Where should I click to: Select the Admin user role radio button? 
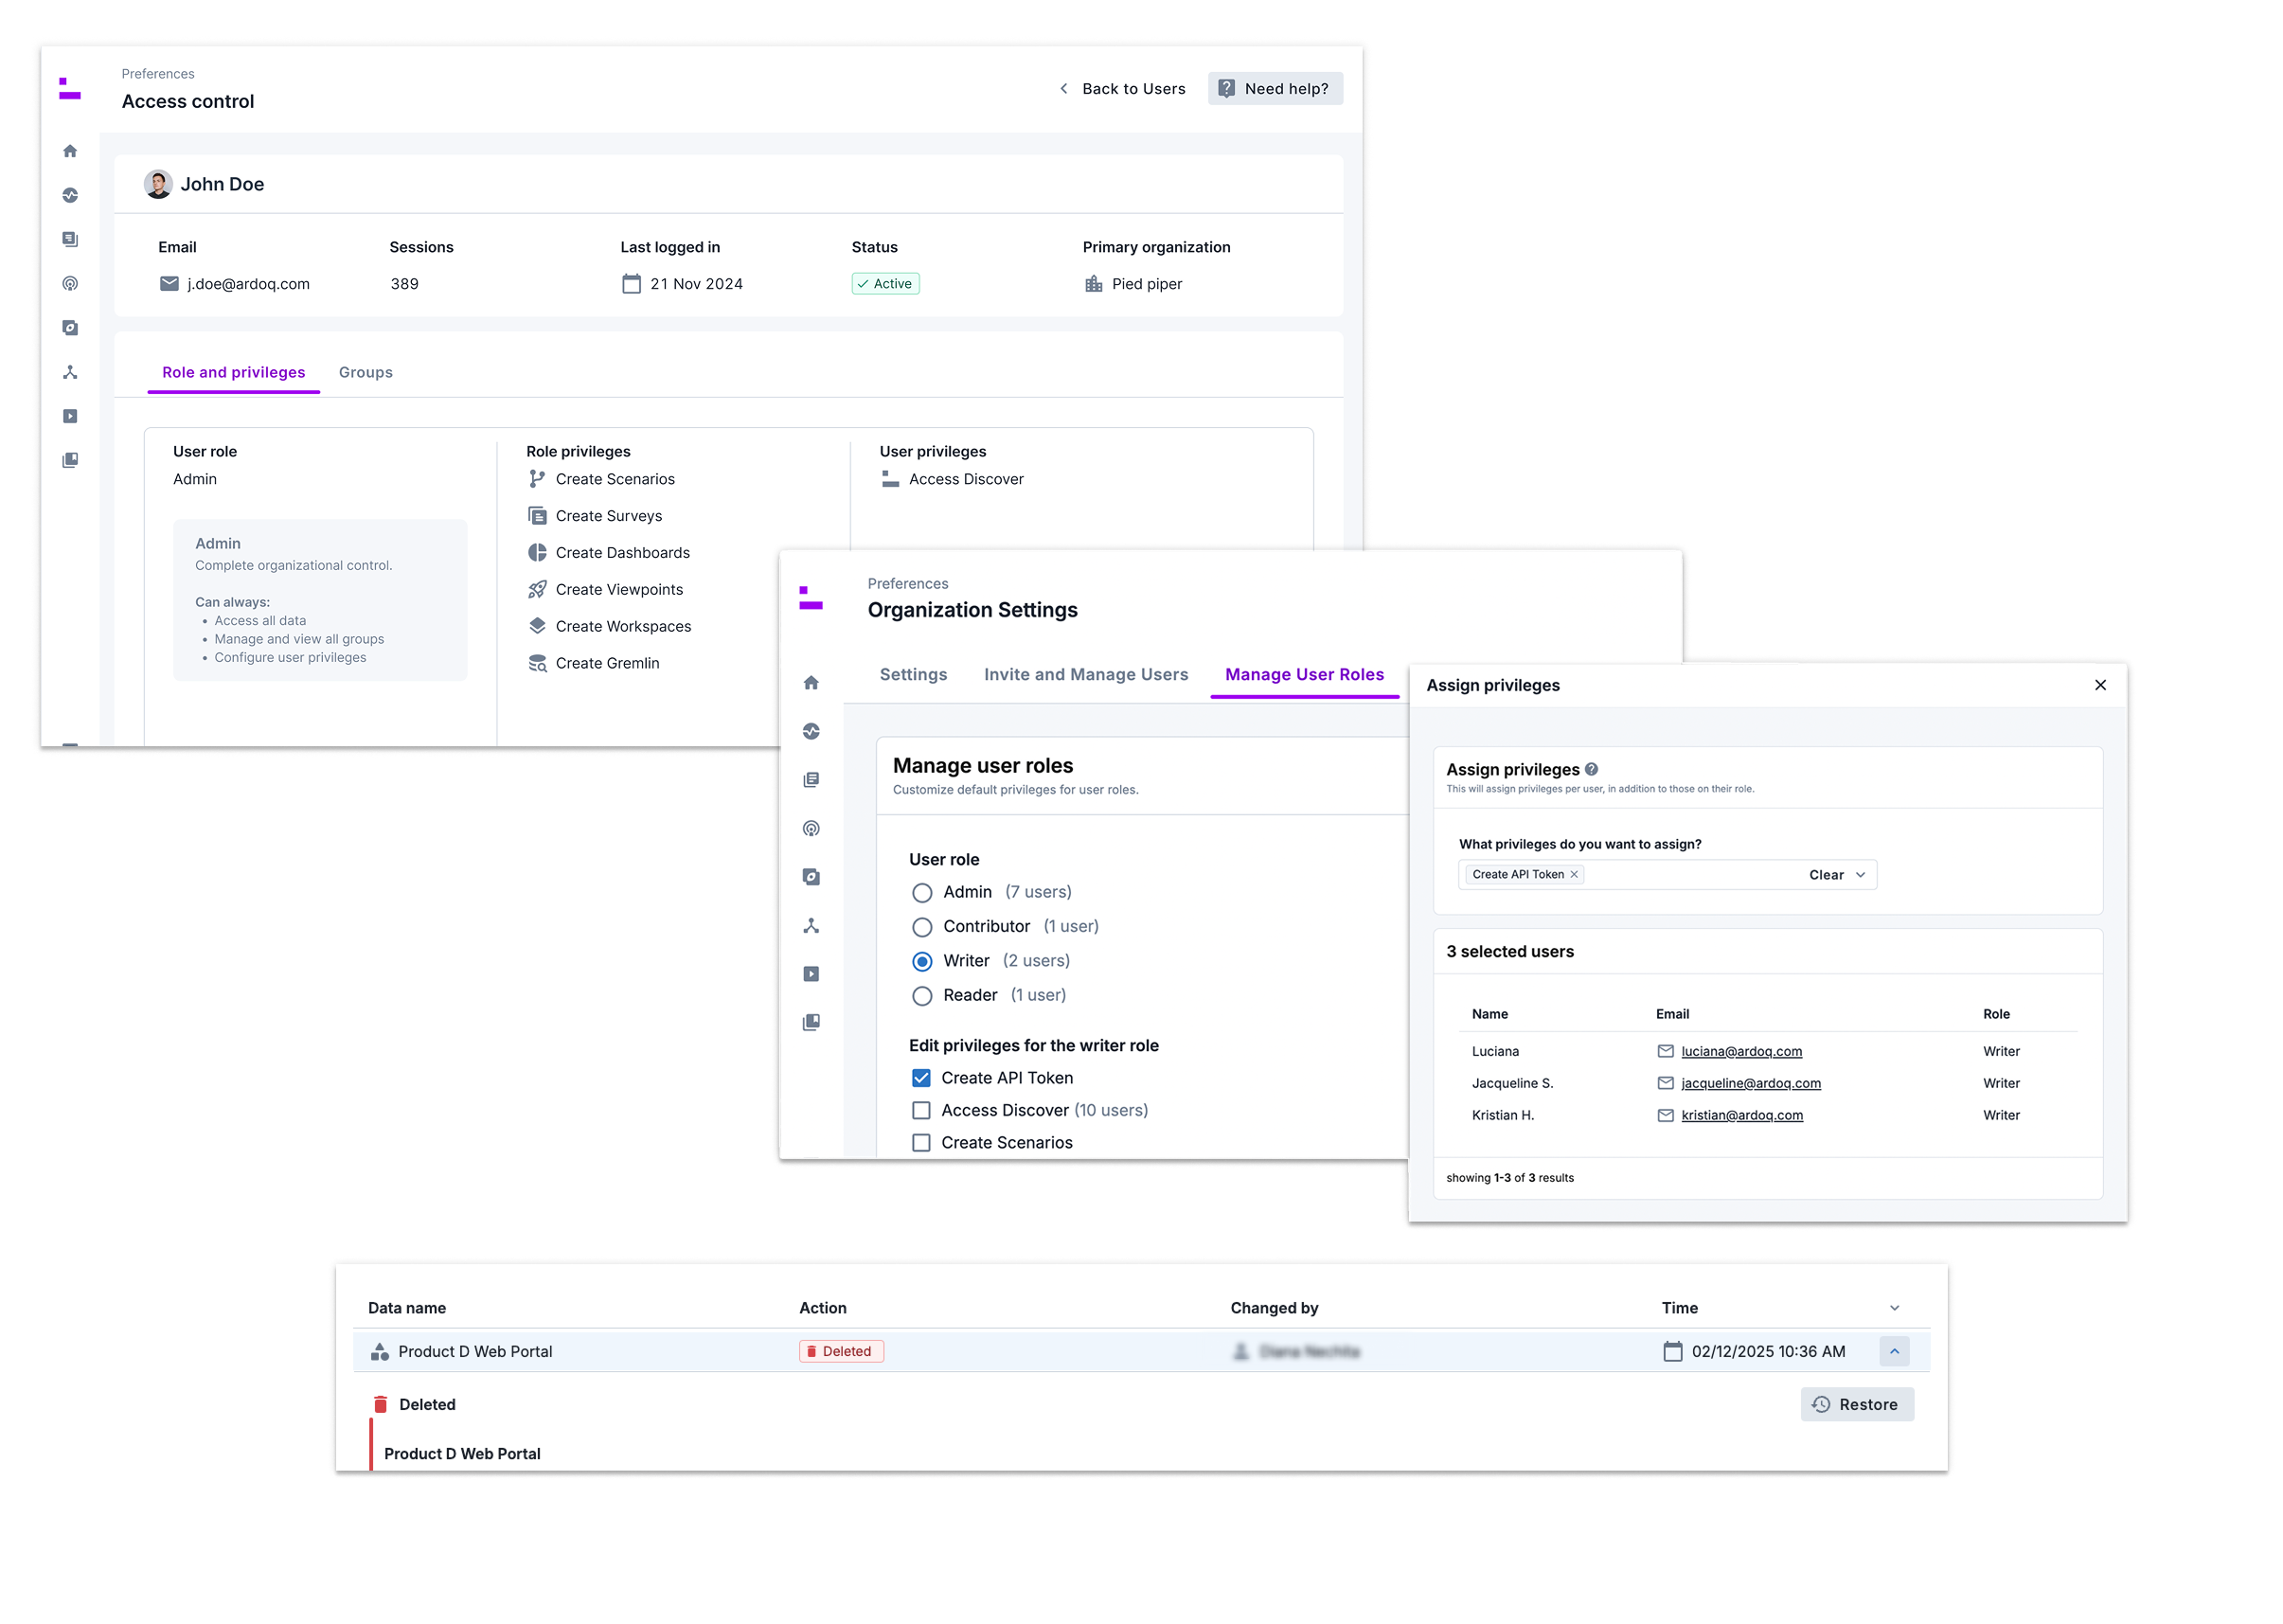coord(922,892)
